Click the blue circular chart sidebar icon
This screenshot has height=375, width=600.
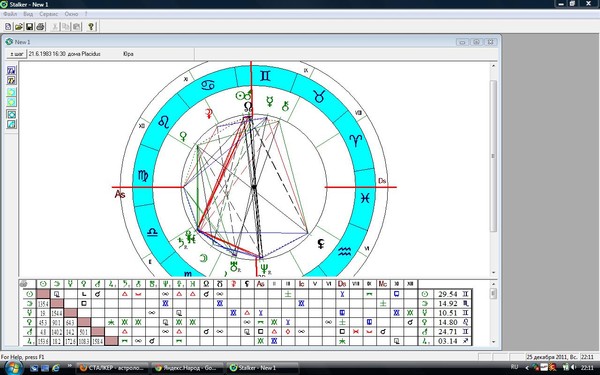pyautogui.click(x=11, y=114)
